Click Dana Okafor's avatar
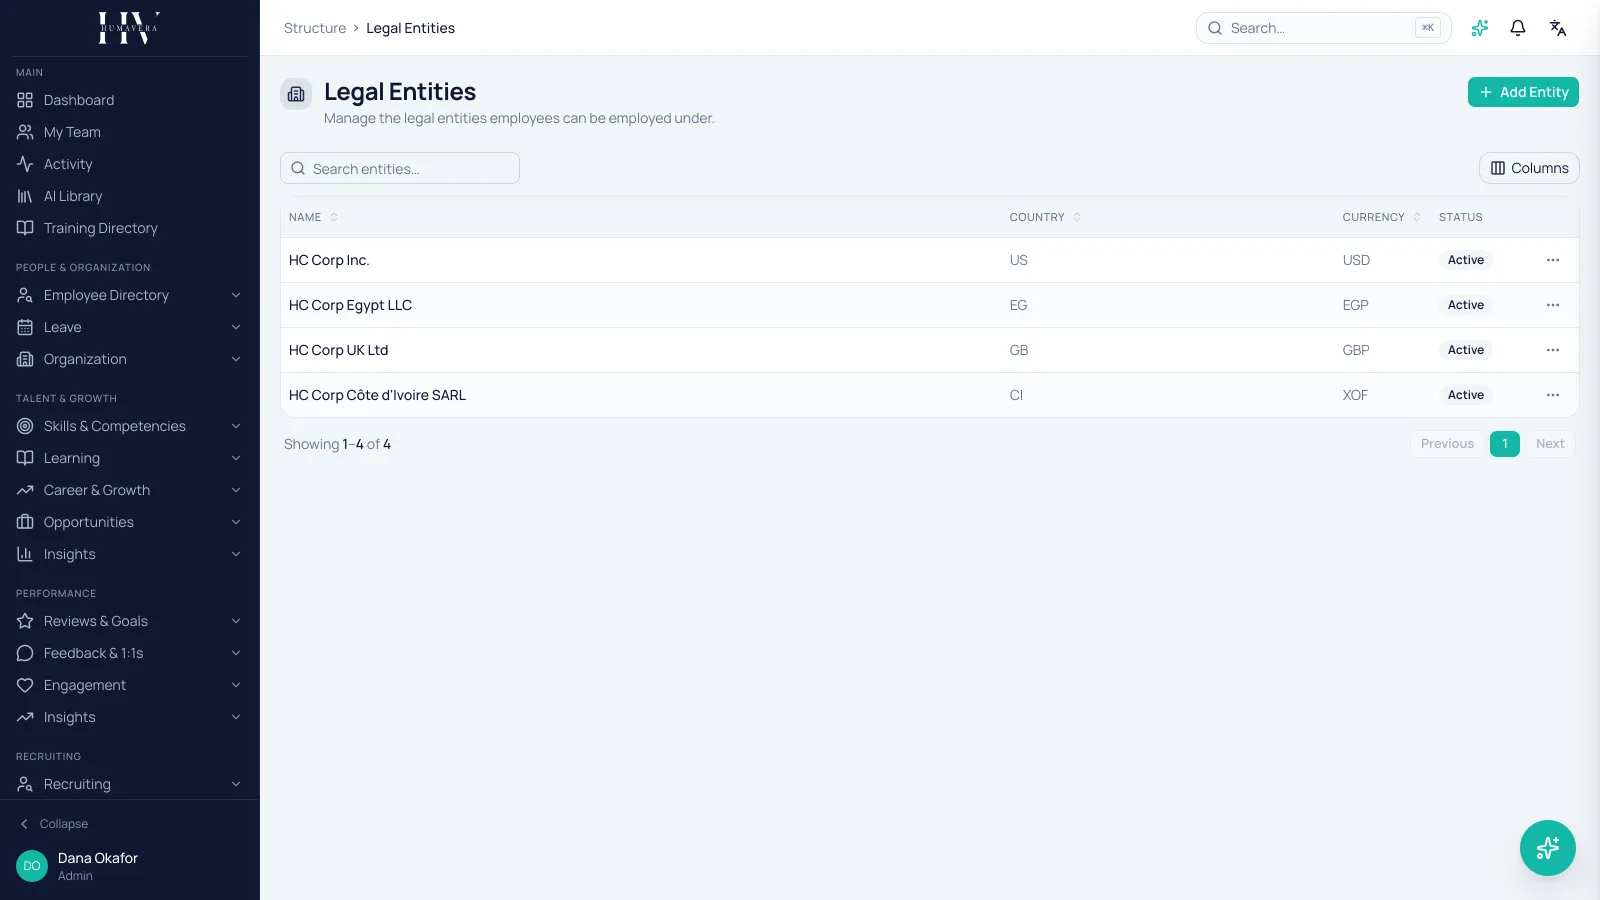 [32, 866]
